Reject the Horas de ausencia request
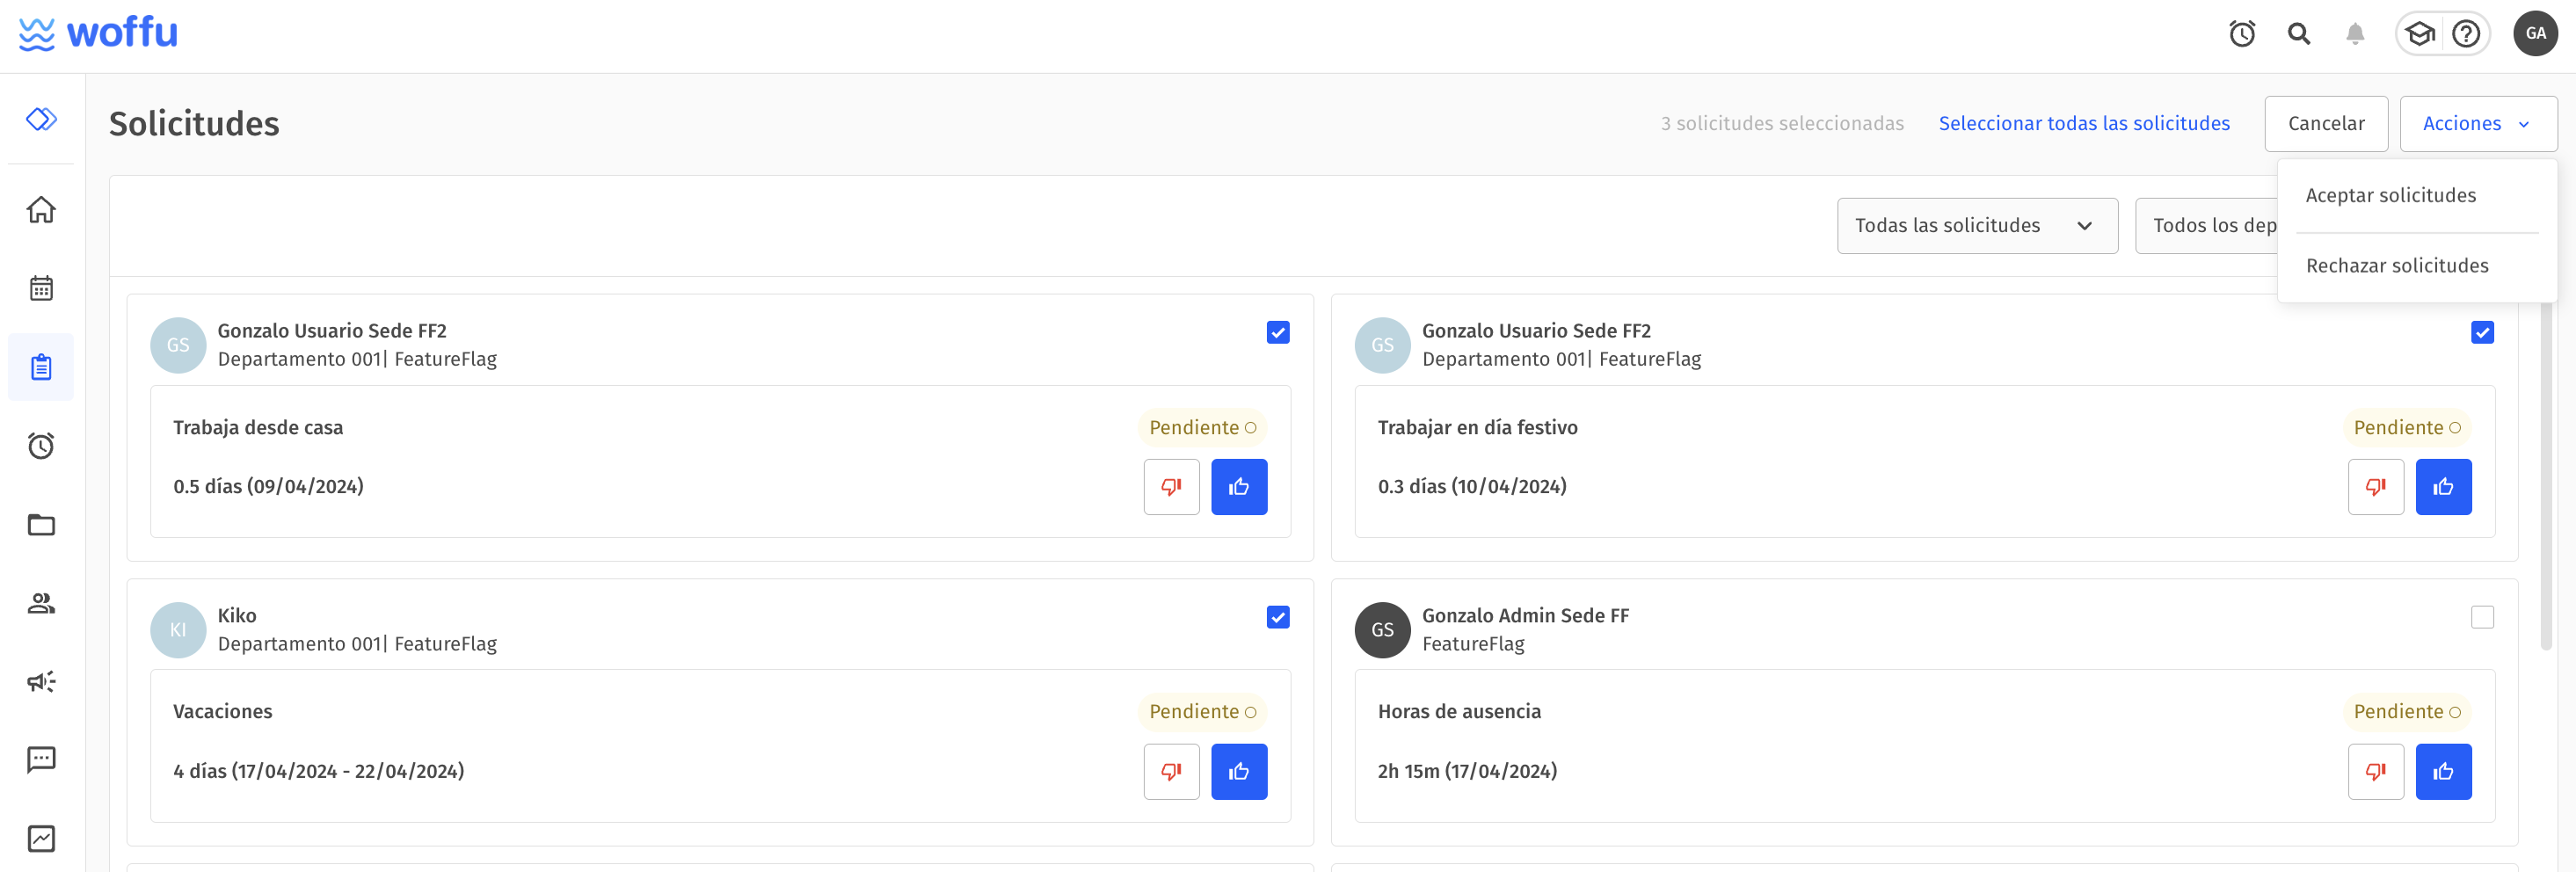This screenshot has height=872, width=2576. [x=2376, y=771]
